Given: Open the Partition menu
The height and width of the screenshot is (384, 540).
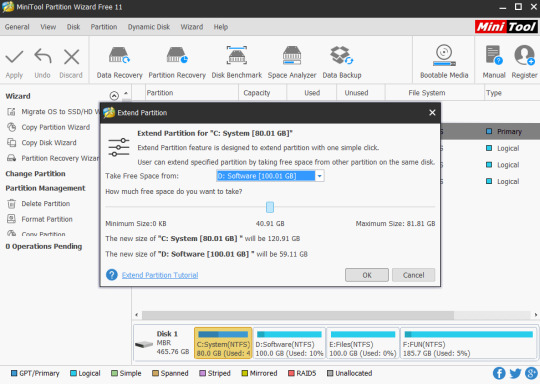Looking at the screenshot, I should point(104,27).
